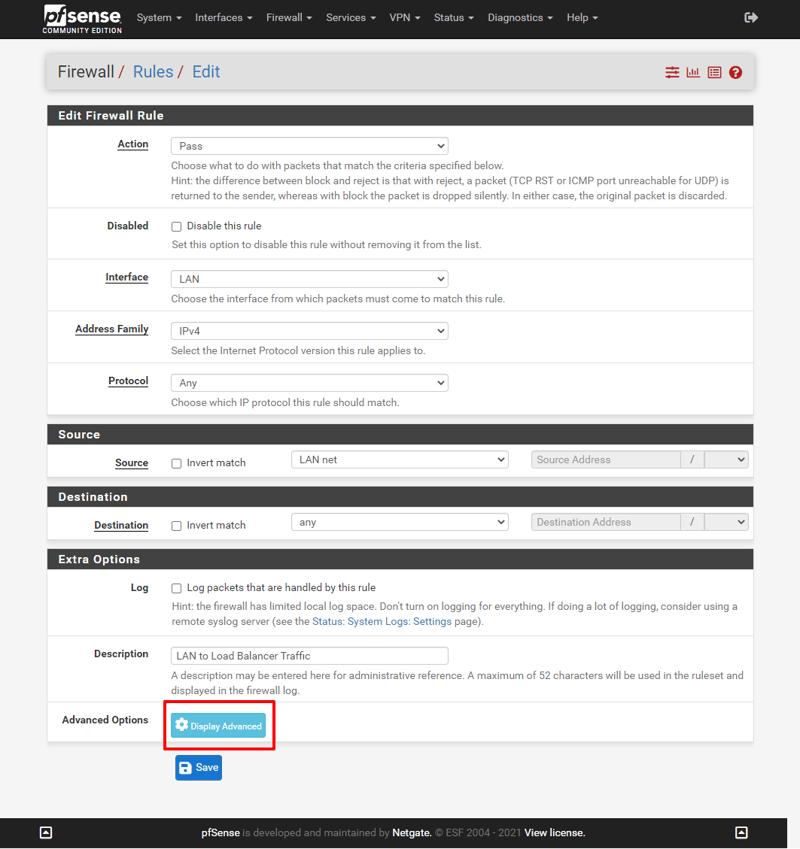Click bottom-right footer collapse arrow icon
Viewport: 800px width, 849px height.
[741, 832]
